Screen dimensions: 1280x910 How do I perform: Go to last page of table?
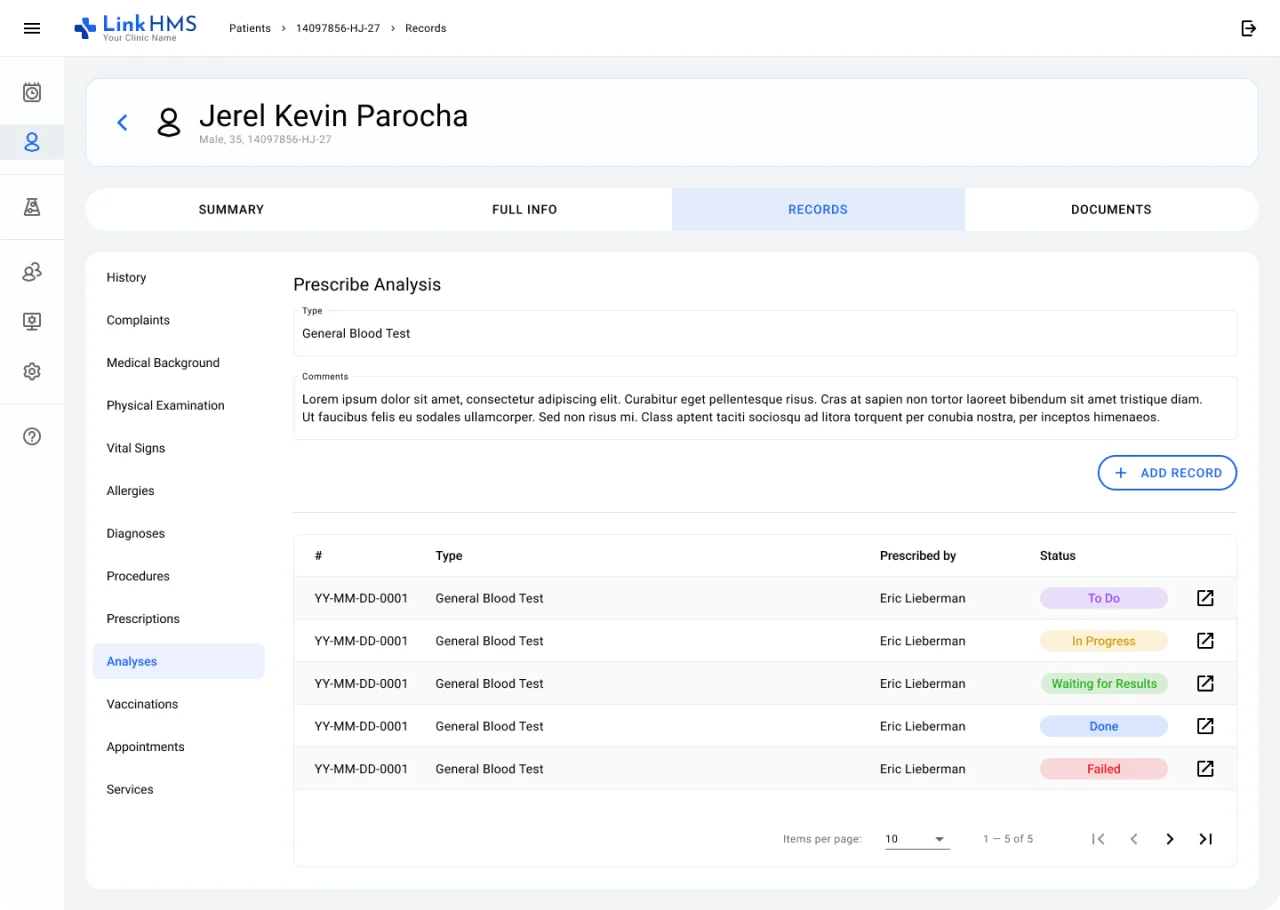pyautogui.click(x=1206, y=839)
